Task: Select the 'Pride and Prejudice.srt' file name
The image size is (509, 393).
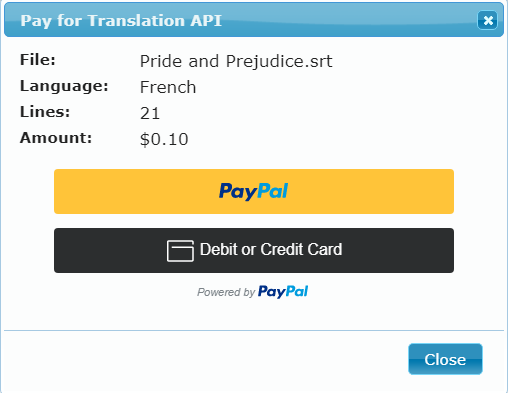Action: [x=236, y=61]
